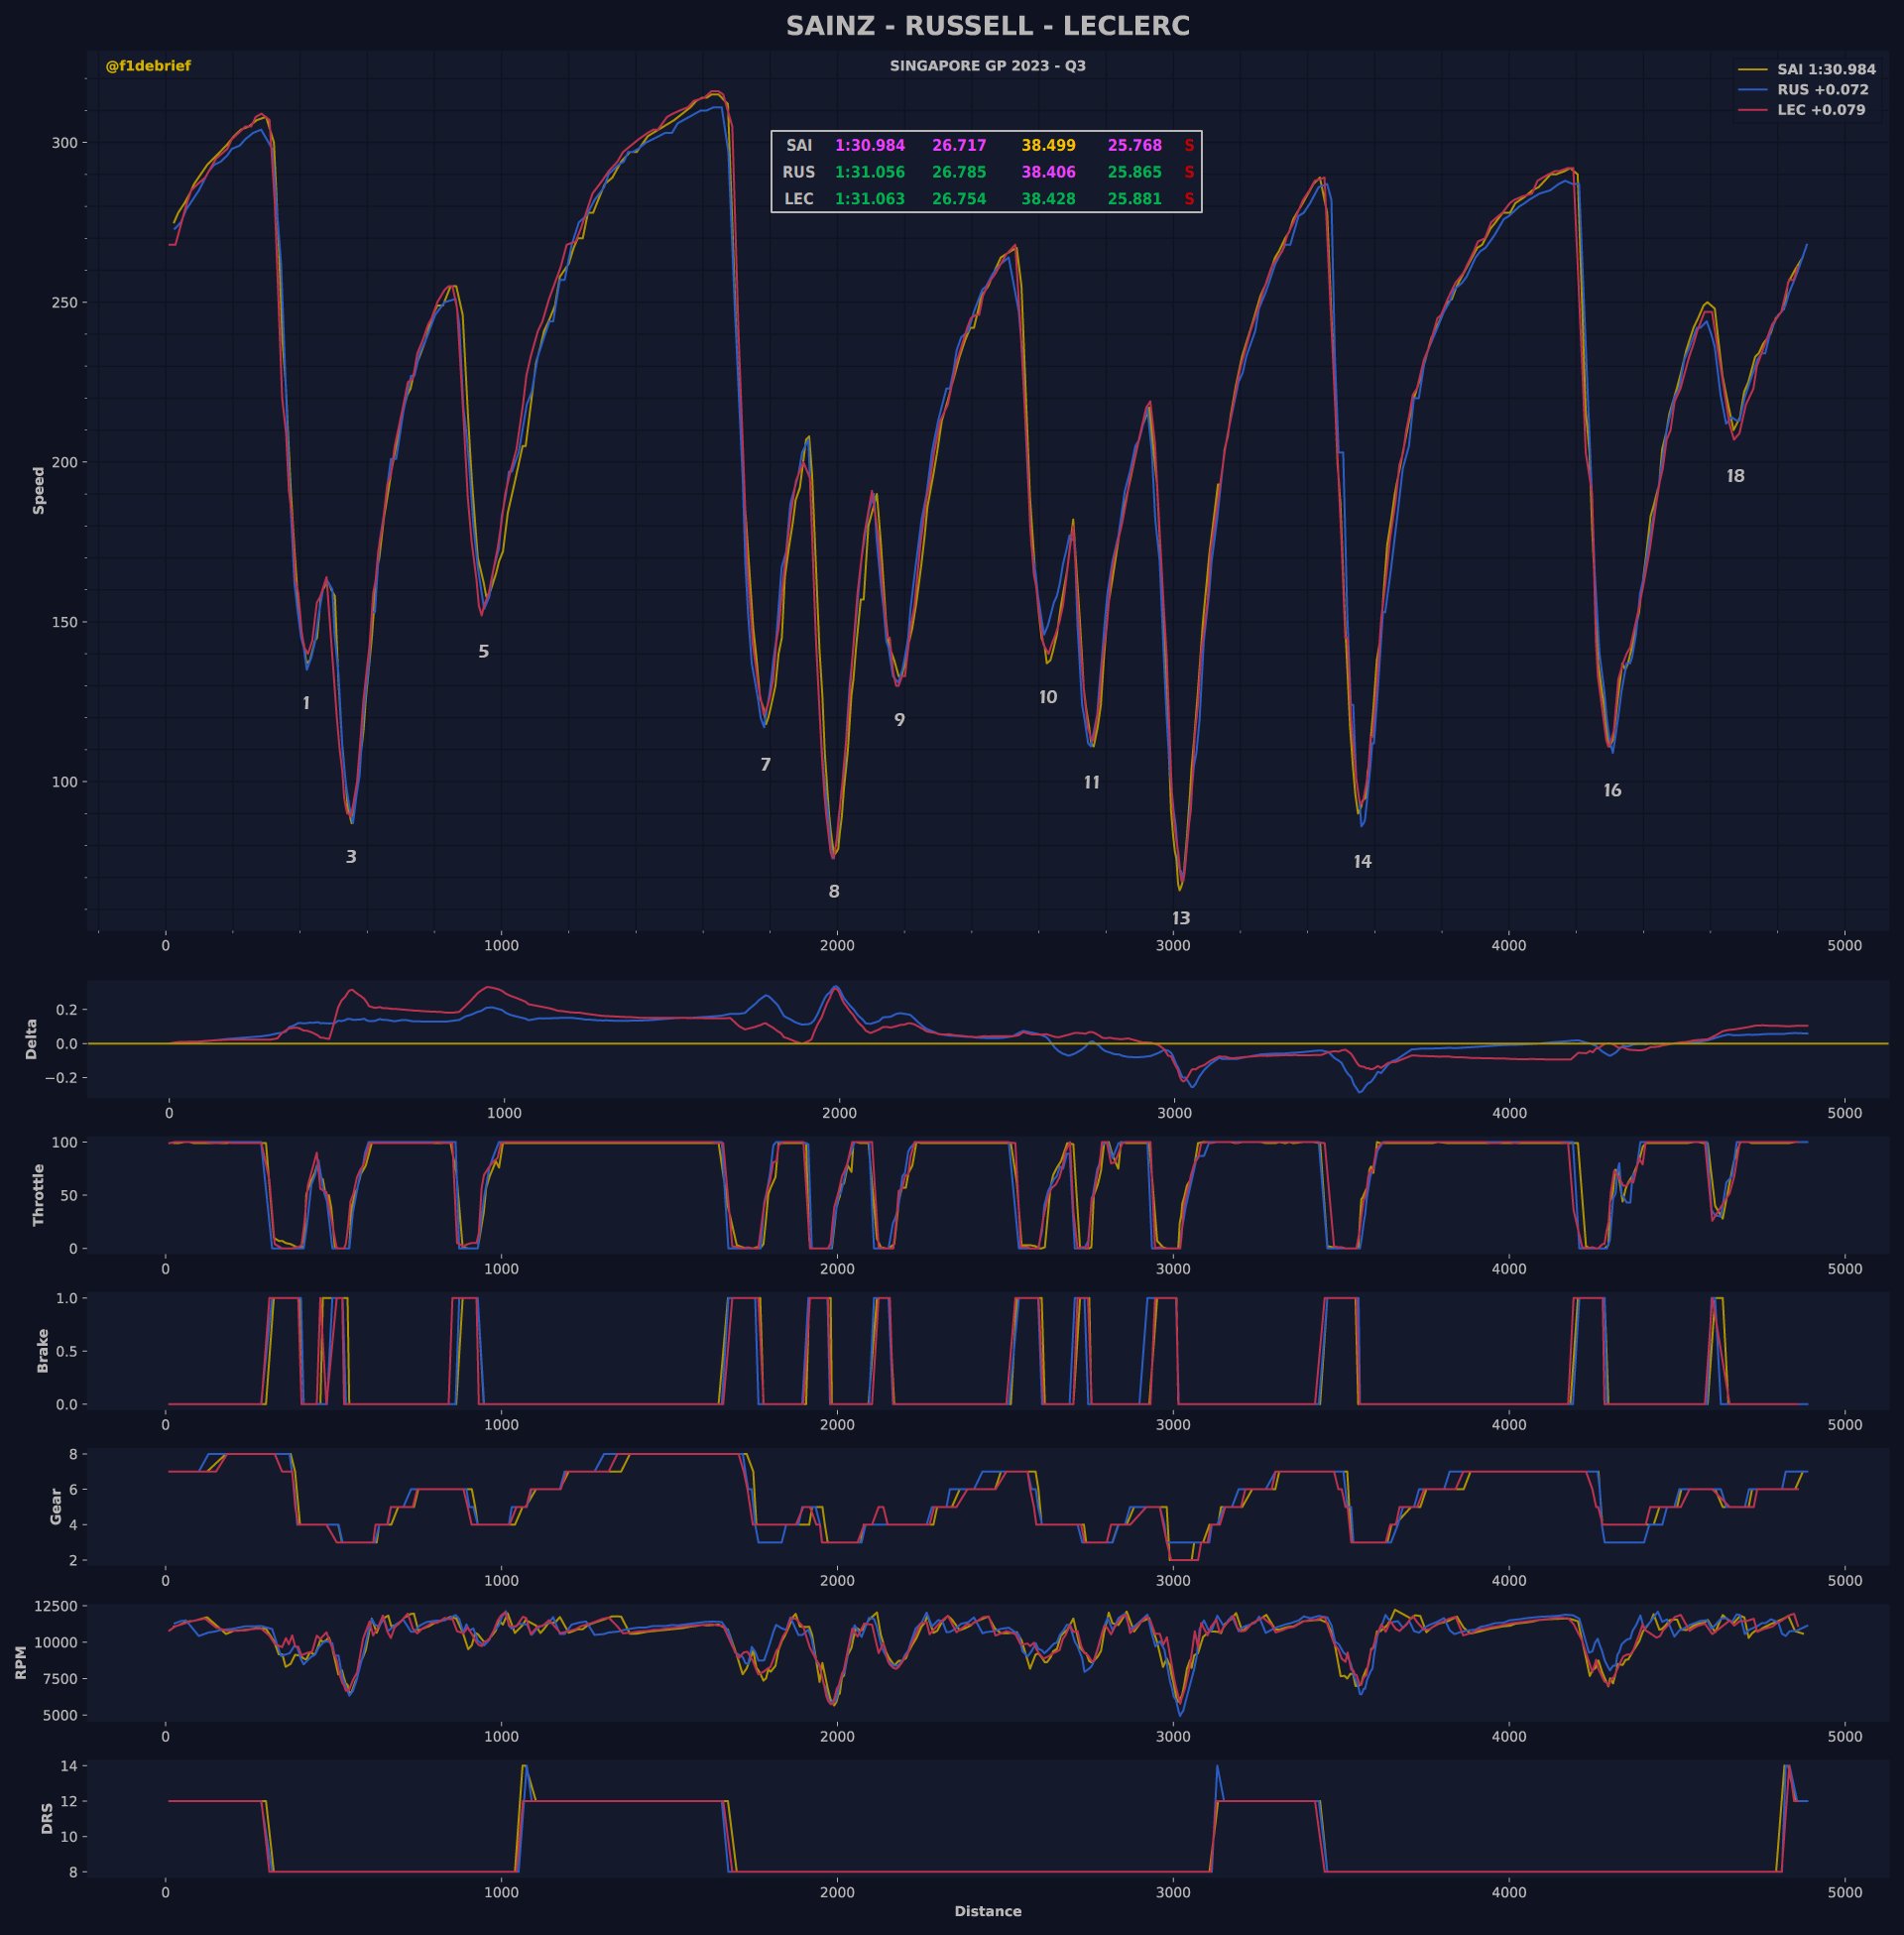Click the Throttle axis label

tap(39, 1194)
